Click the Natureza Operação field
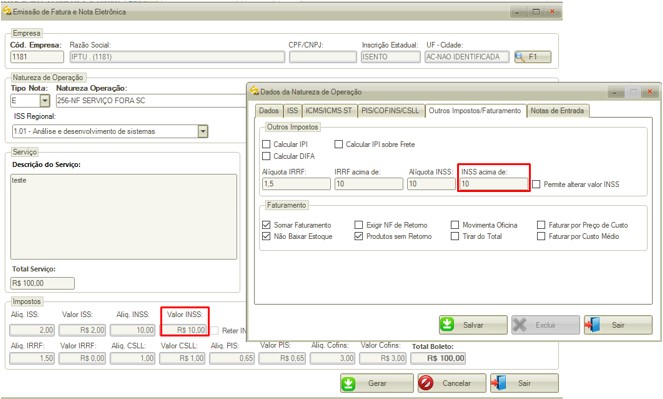 pos(151,101)
